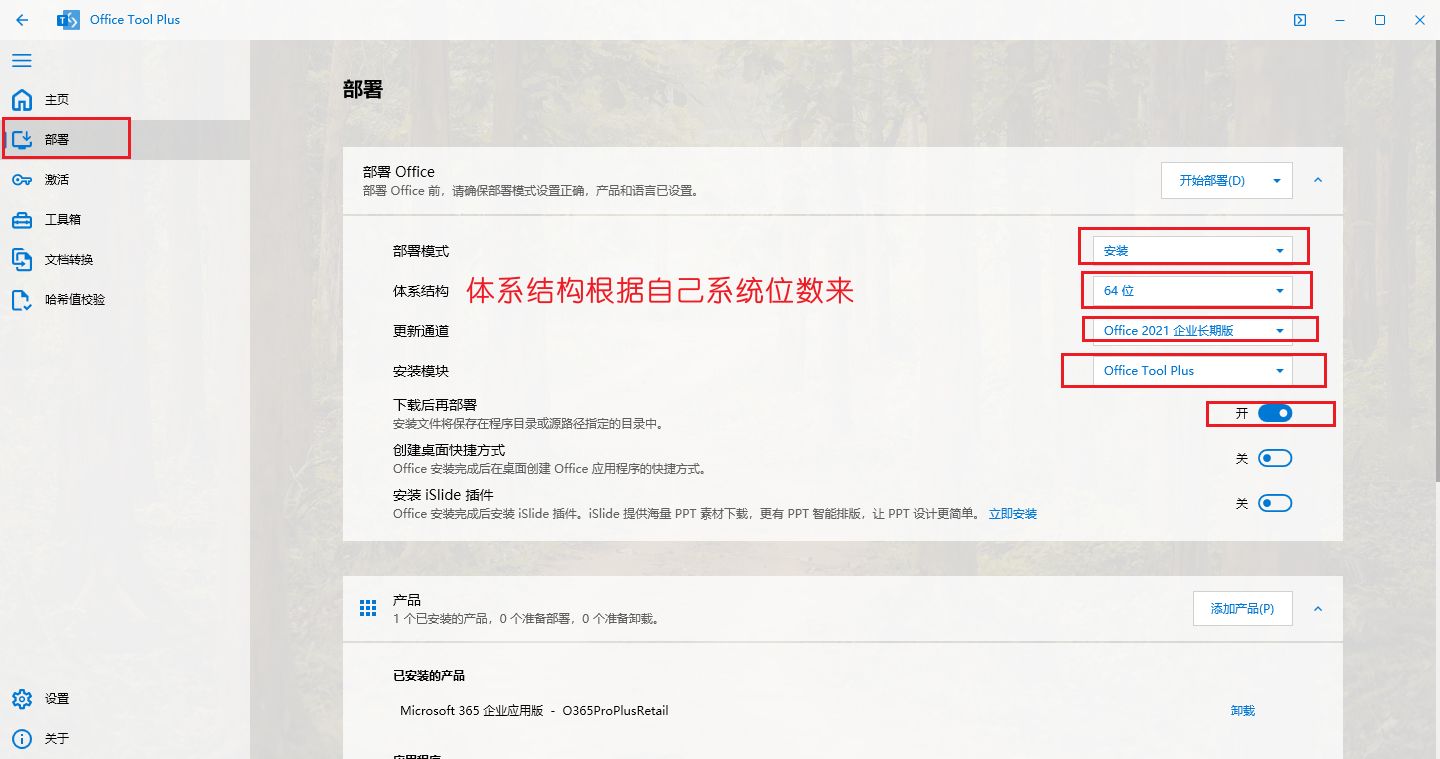This screenshot has height=759, width=1440.
Task: Click the back arrow in title bar
Action: (x=22, y=20)
